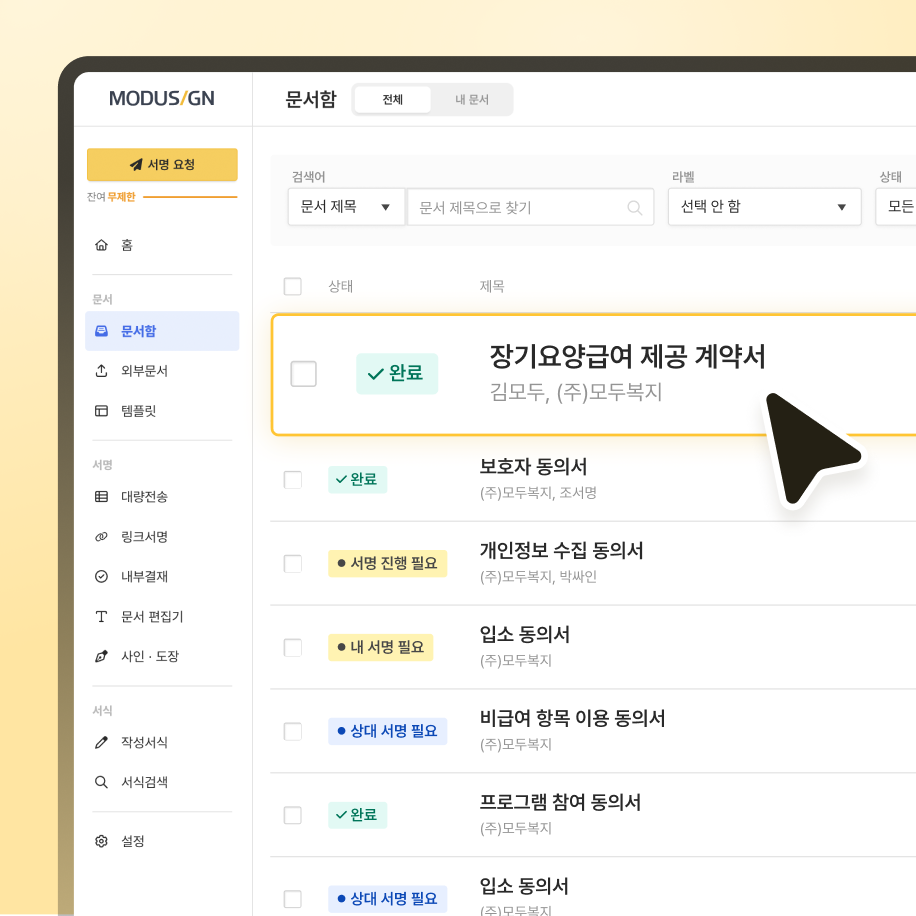Select the checkbox beside 보호자 동의서
916x916 pixels.
click(292, 479)
